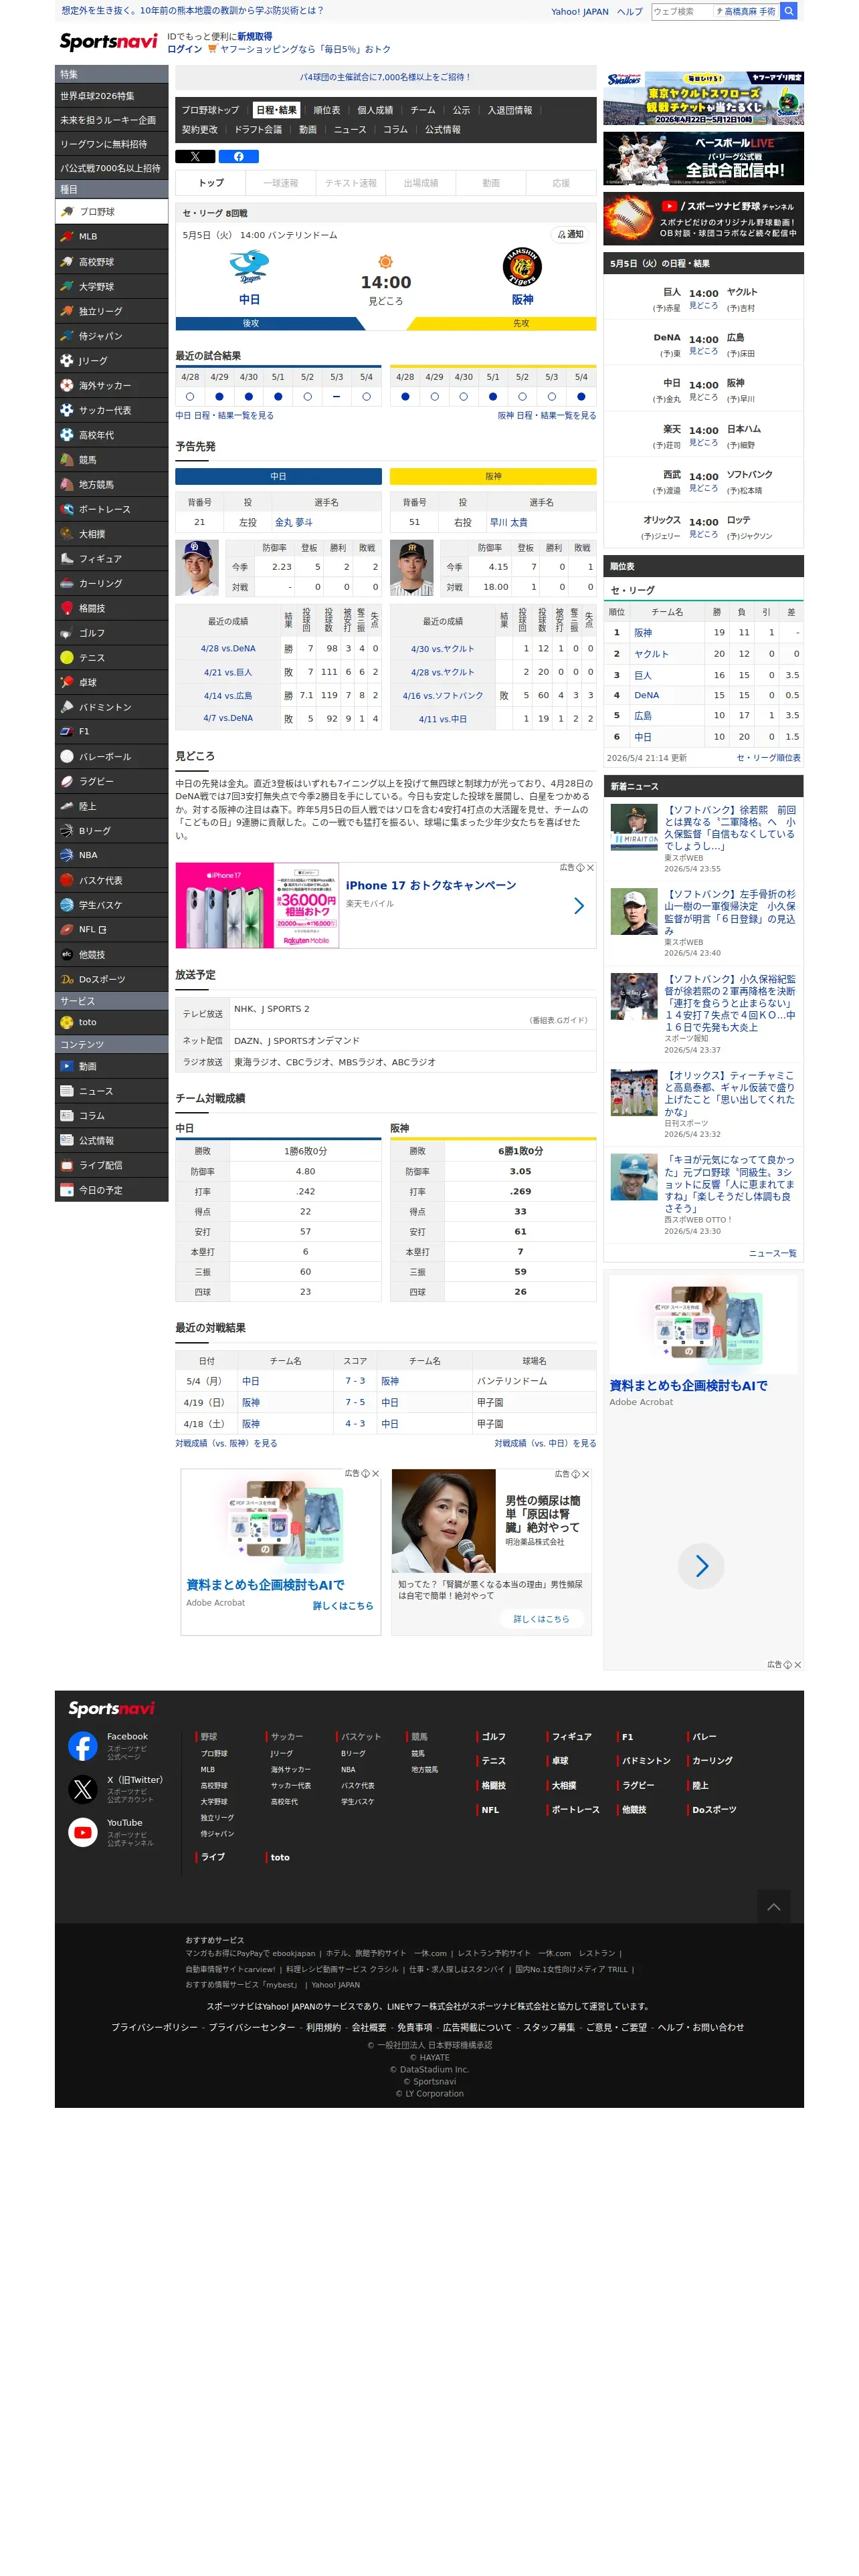Open the 早川 太貴 player photo

(412, 568)
